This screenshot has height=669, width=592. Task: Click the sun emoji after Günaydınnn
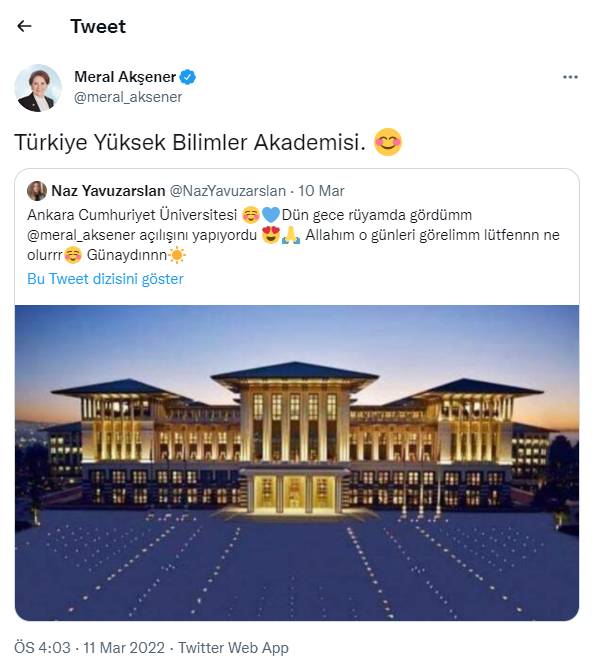(177, 255)
